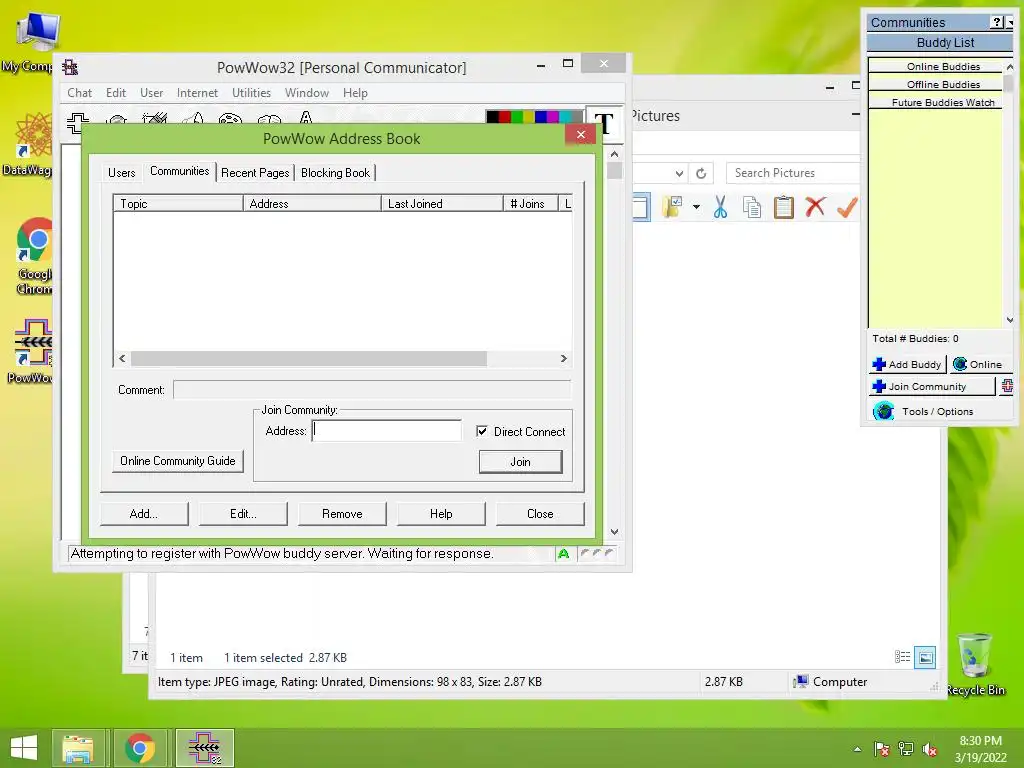Click the Remove button
The image size is (1024, 768).
pos(342,514)
